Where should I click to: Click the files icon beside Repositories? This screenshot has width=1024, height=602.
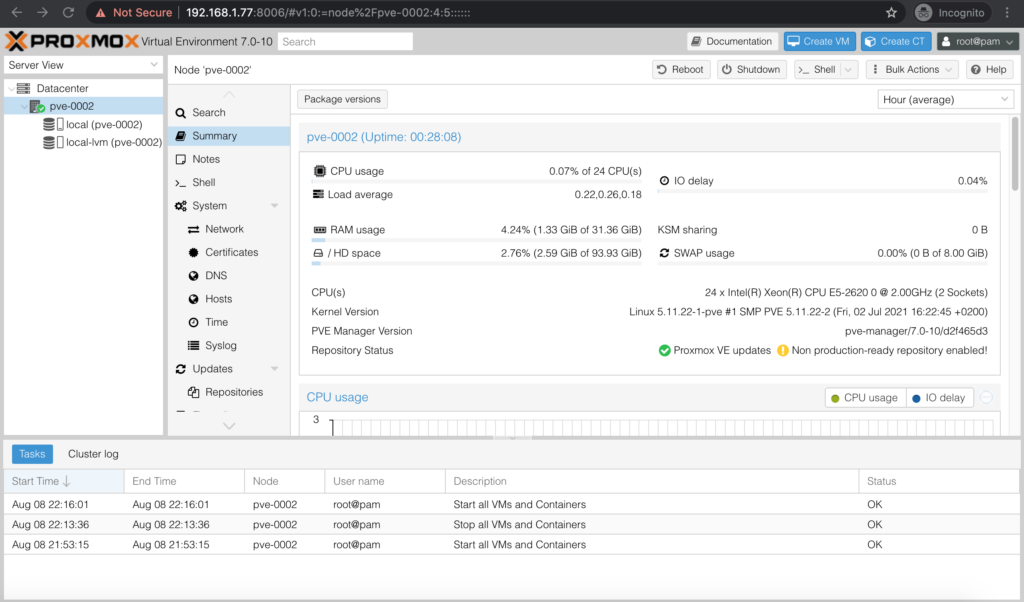(x=193, y=392)
